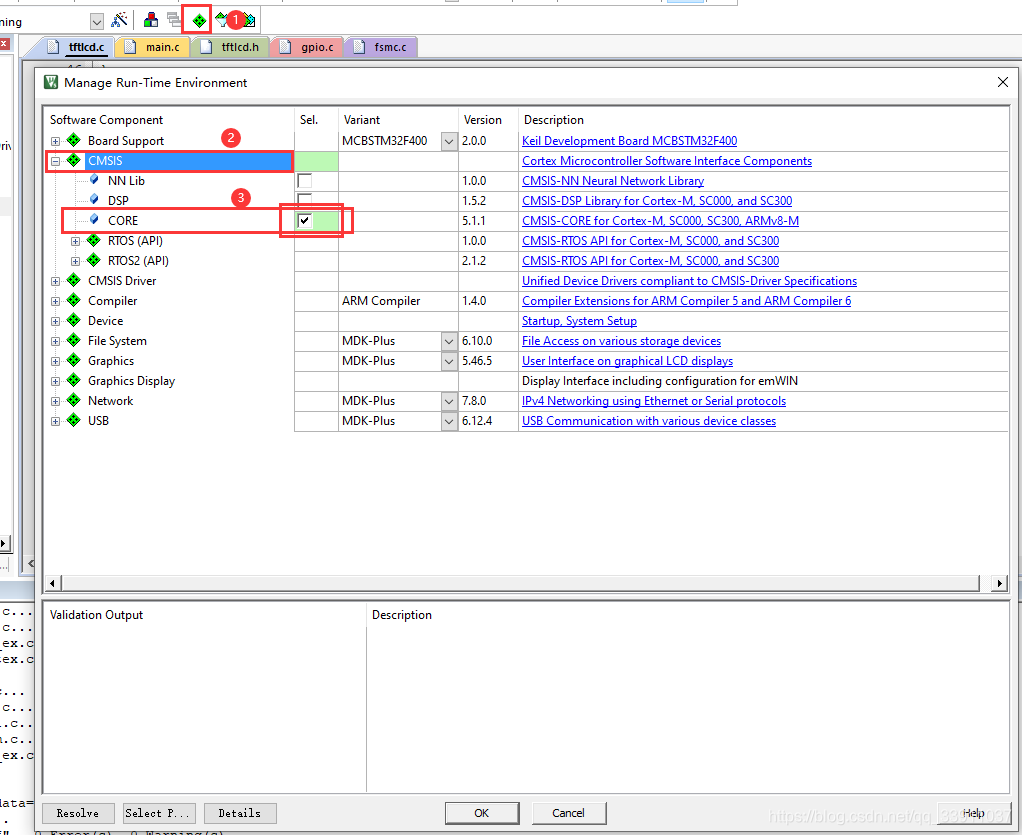Click the Board Support green diamond icon
This screenshot has width=1022, height=835.
pyautogui.click(x=74, y=140)
